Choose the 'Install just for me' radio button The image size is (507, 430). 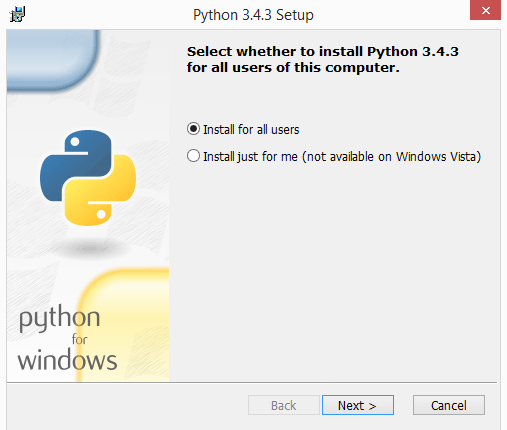[193, 156]
